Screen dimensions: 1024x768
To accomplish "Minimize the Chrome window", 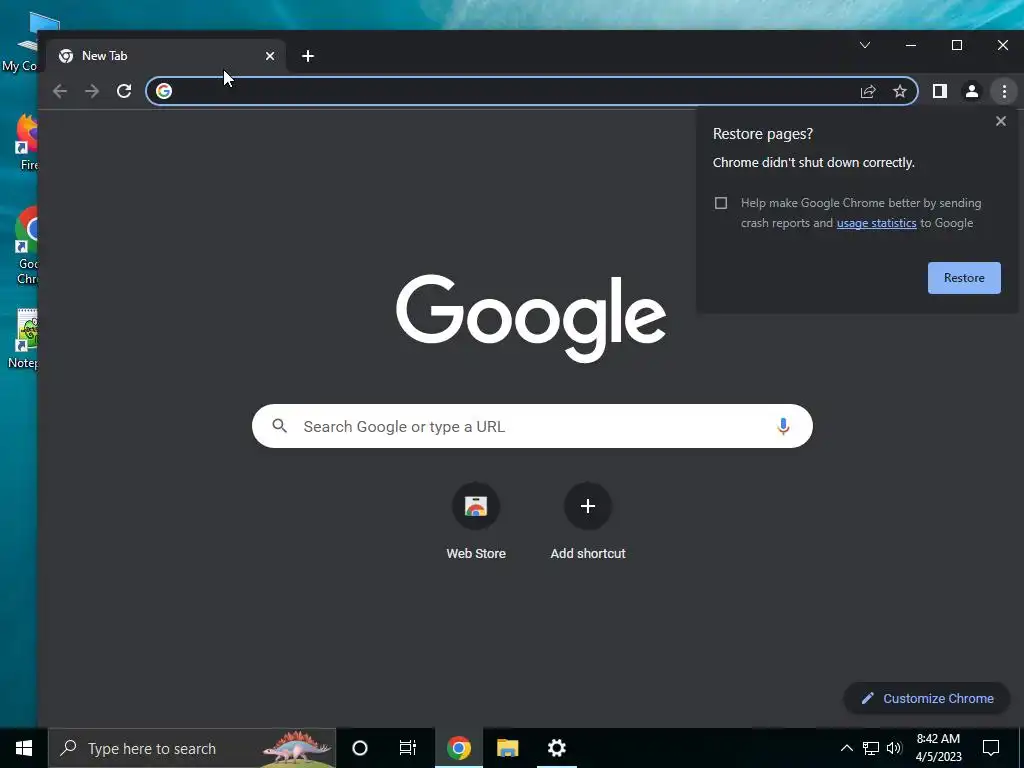I will pyautogui.click(x=910, y=45).
